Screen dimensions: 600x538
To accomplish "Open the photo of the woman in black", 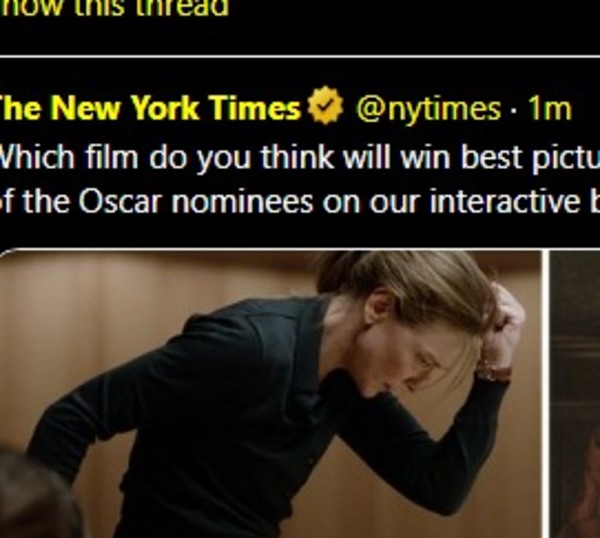I will coord(271,394).
